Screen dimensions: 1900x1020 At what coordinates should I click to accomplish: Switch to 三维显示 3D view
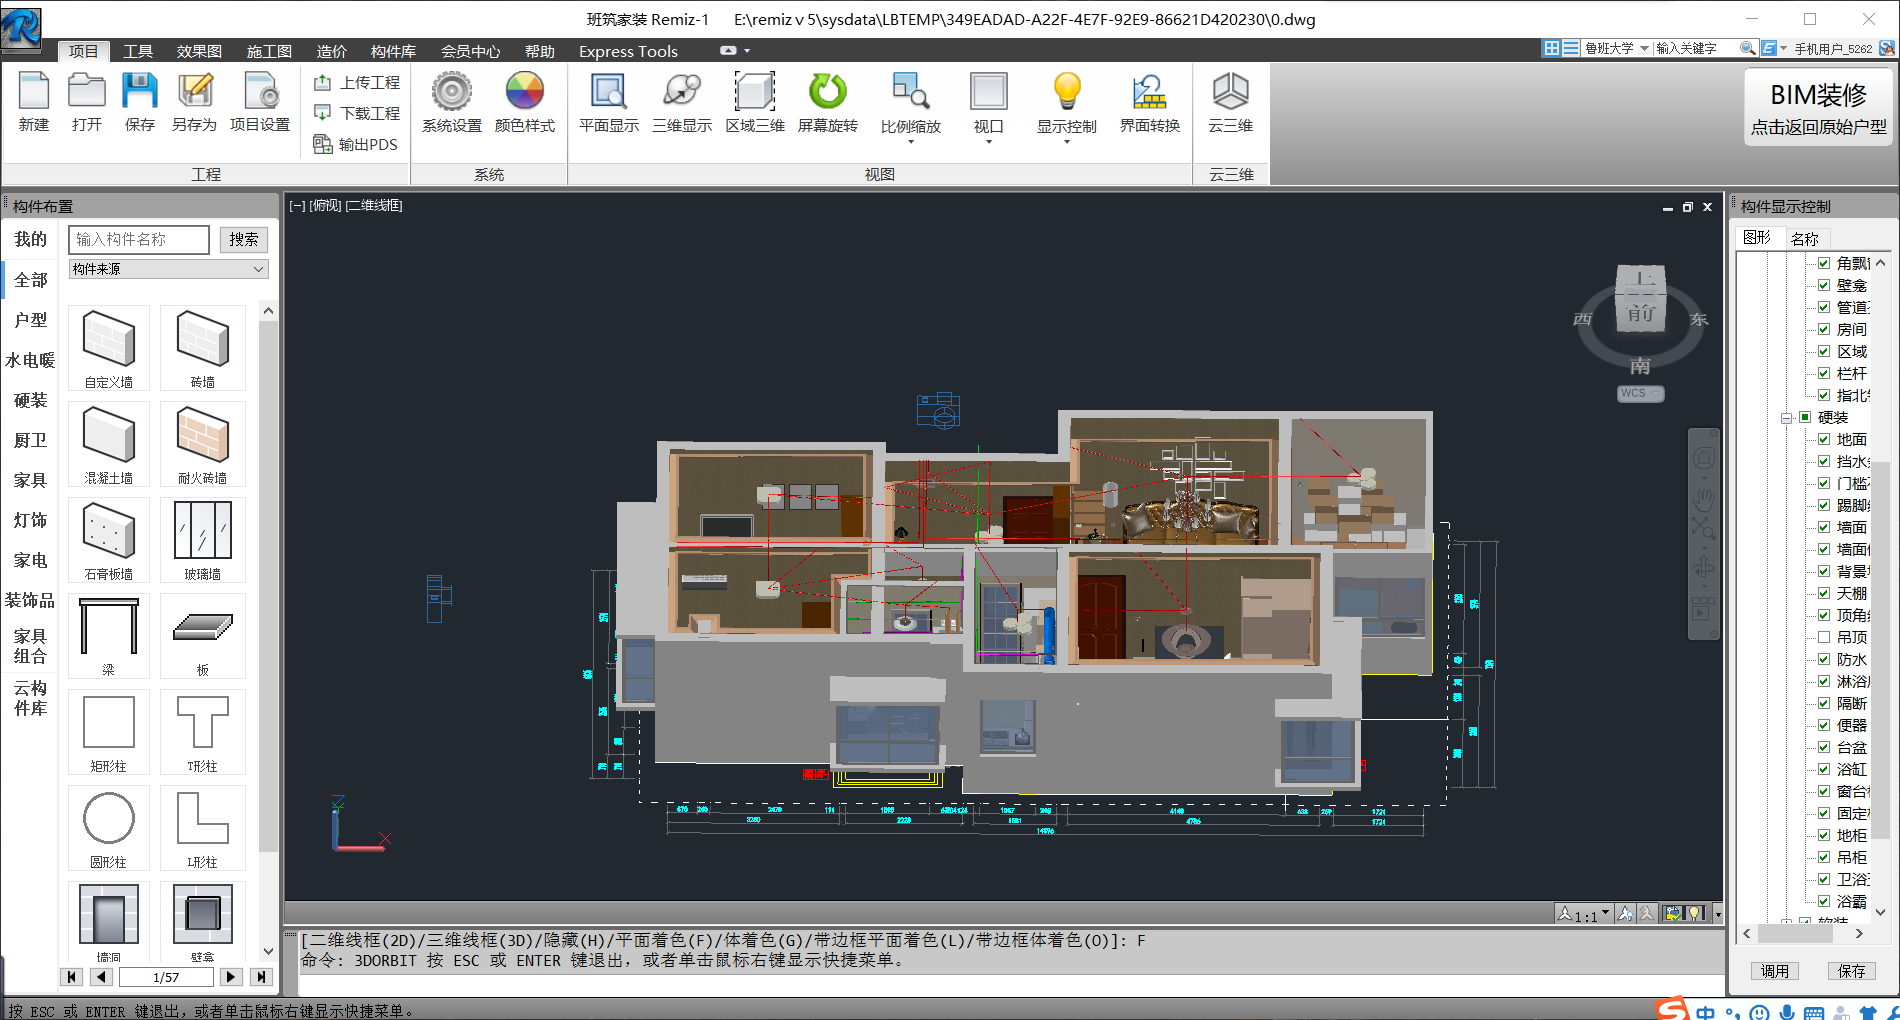tap(682, 102)
